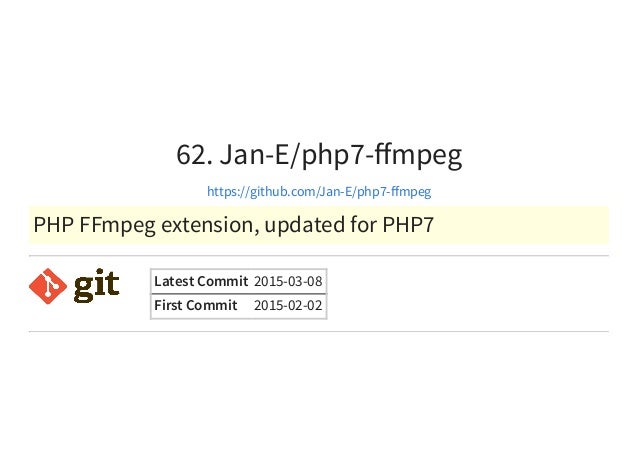This screenshot has width=638, height=465.
Task: Select the 2015-03-08 latest commit date
Action: pyautogui.click(x=288, y=282)
